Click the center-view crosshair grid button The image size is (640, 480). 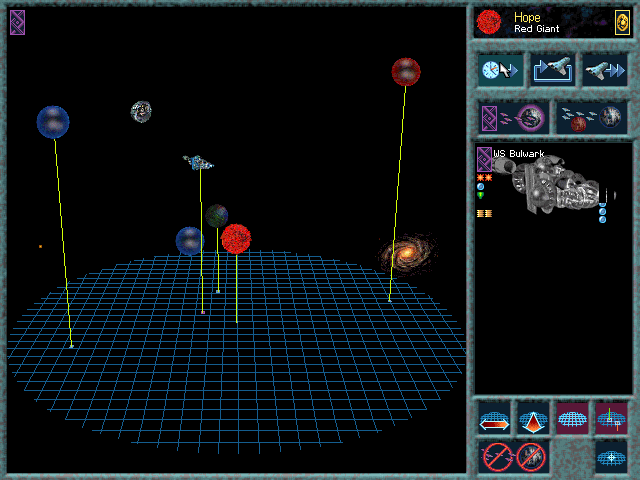[611, 457]
